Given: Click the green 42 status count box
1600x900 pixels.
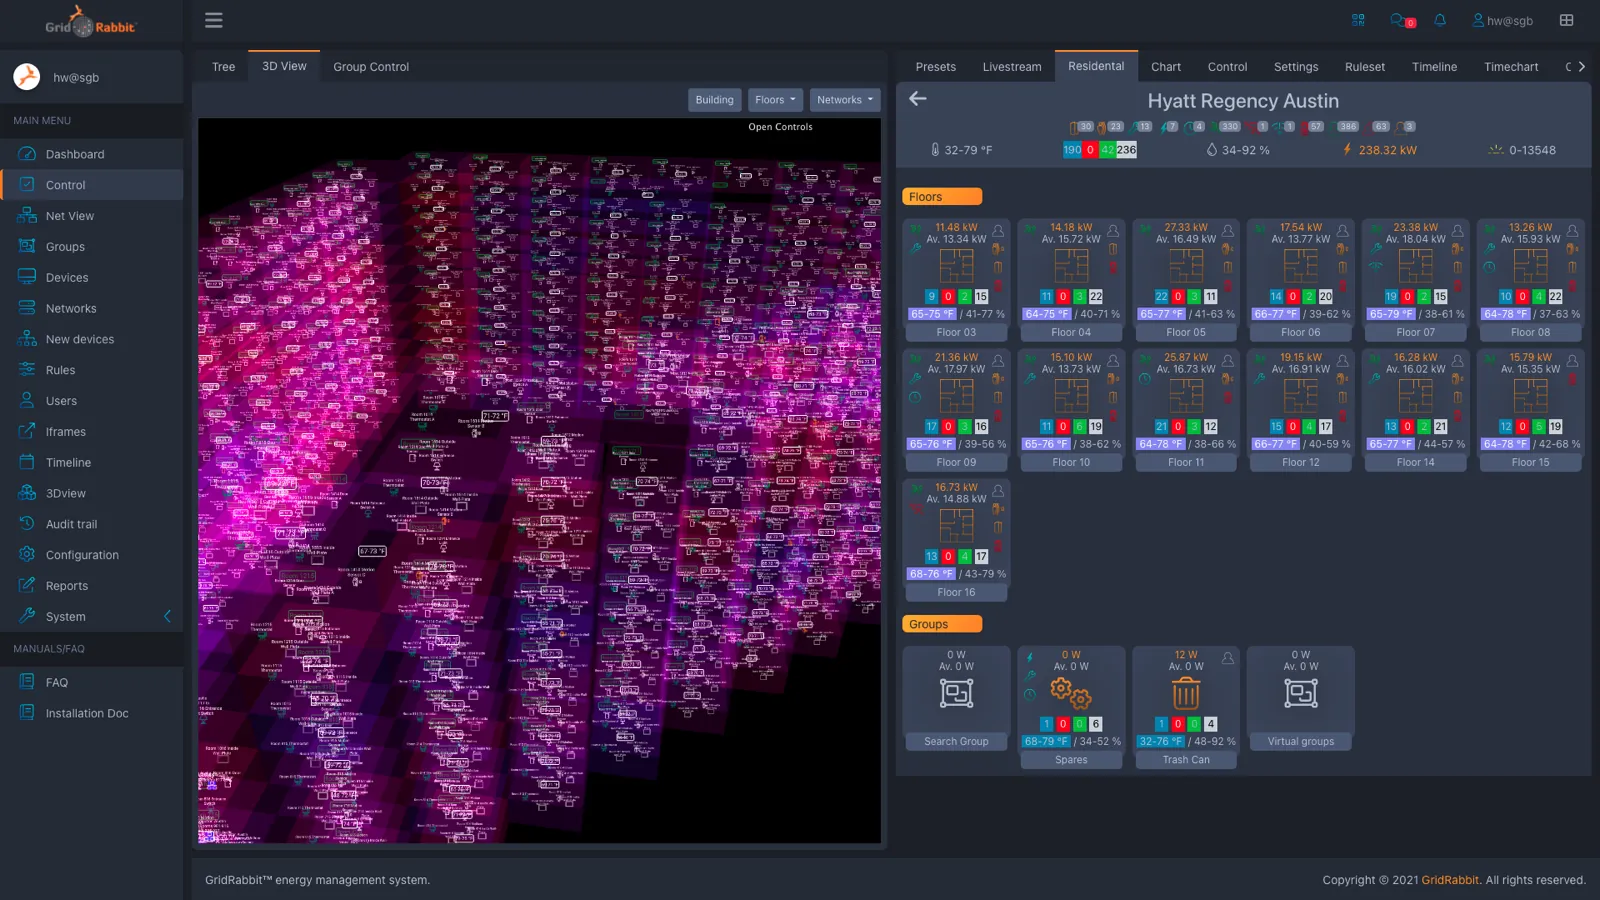Looking at the screenshot, I should (1107, 150).
